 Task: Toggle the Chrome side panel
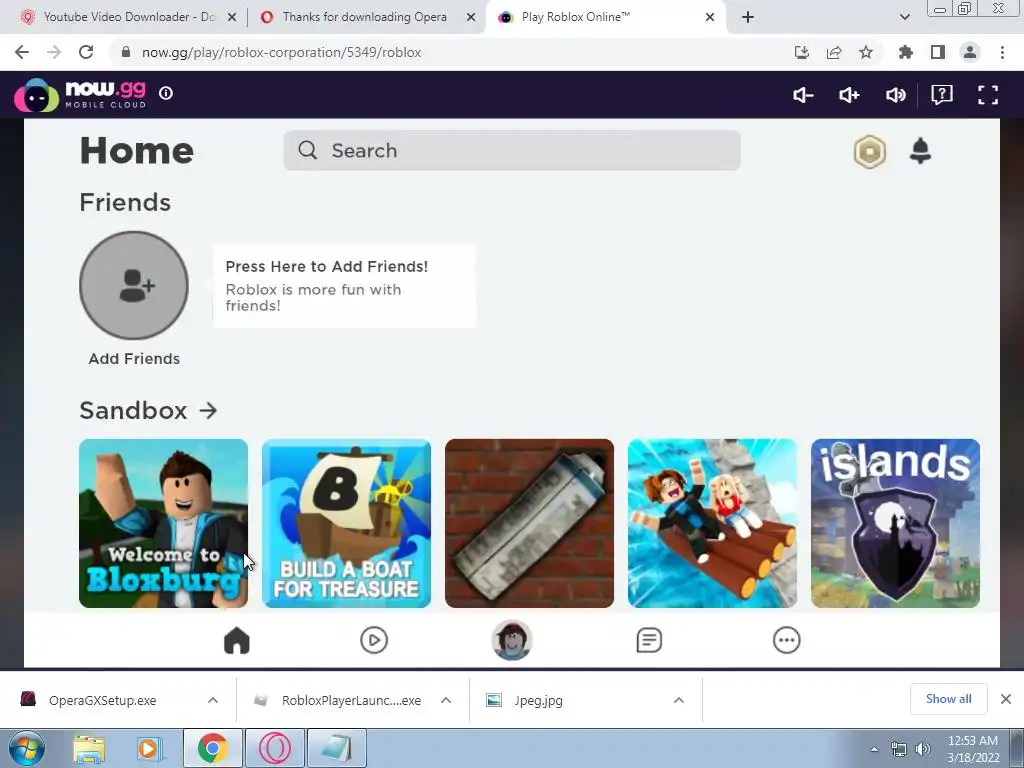pos(938,52)
